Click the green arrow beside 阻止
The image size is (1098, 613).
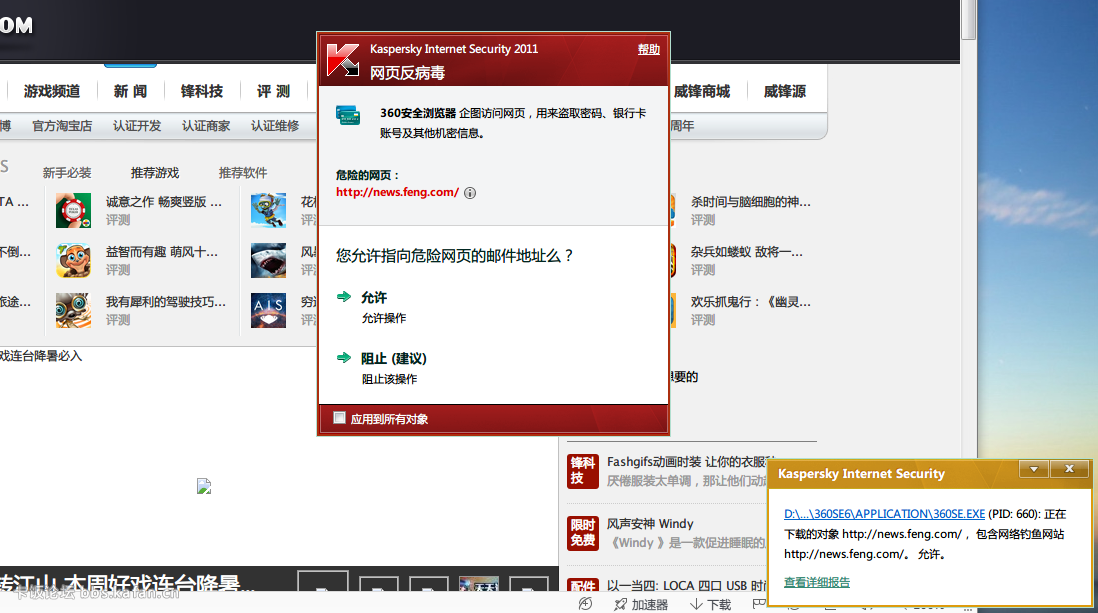pos(344,357)
